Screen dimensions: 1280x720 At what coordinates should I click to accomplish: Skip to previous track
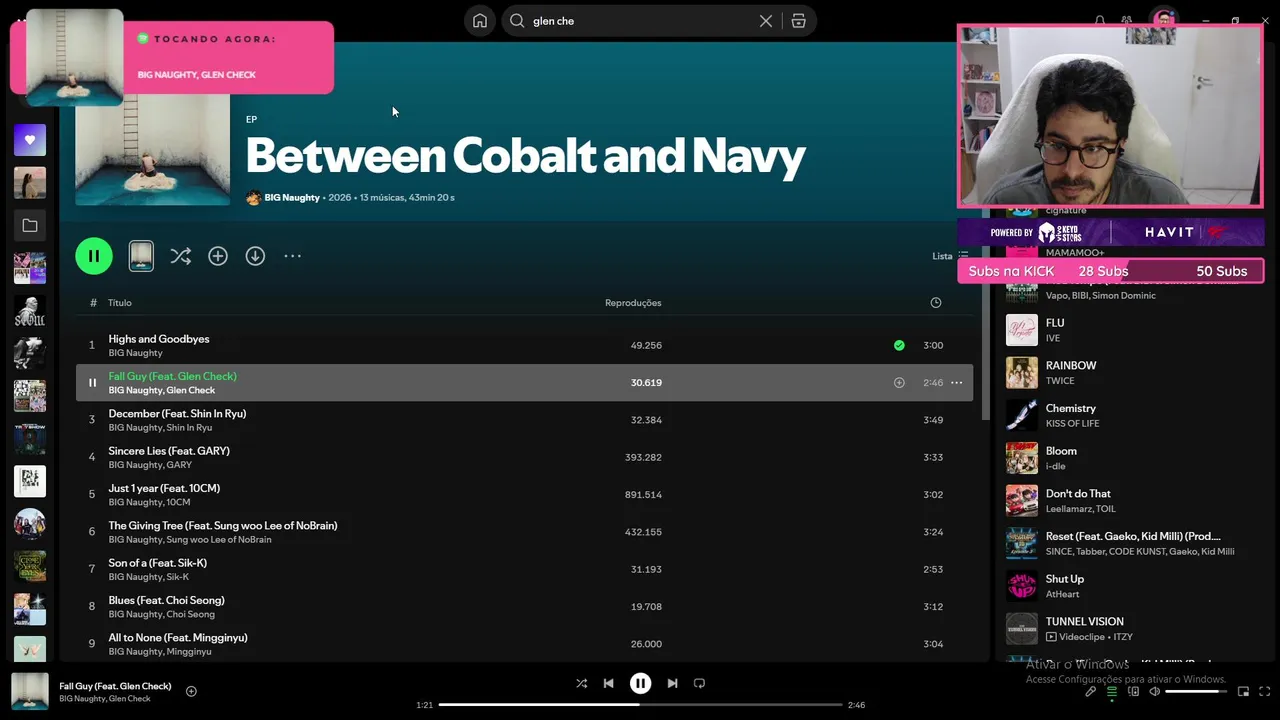pos(608,683)
